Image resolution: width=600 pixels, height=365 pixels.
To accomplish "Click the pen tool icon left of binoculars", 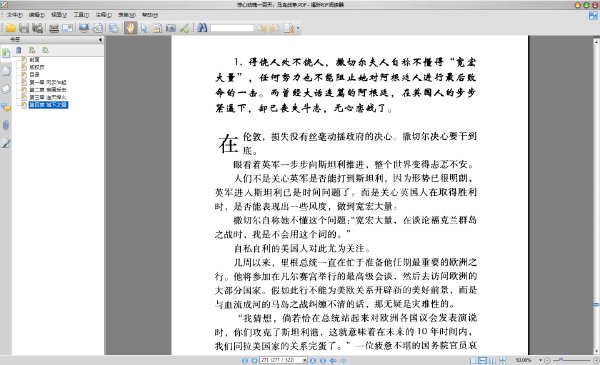I will 184,28.
